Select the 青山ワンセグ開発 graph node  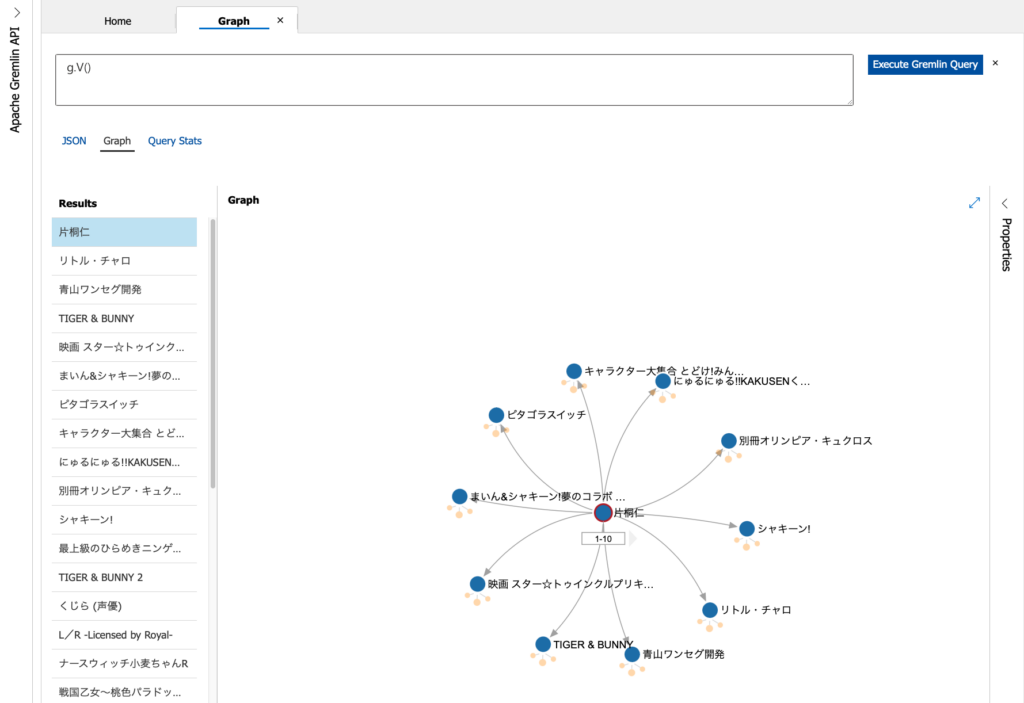(632, 655)
